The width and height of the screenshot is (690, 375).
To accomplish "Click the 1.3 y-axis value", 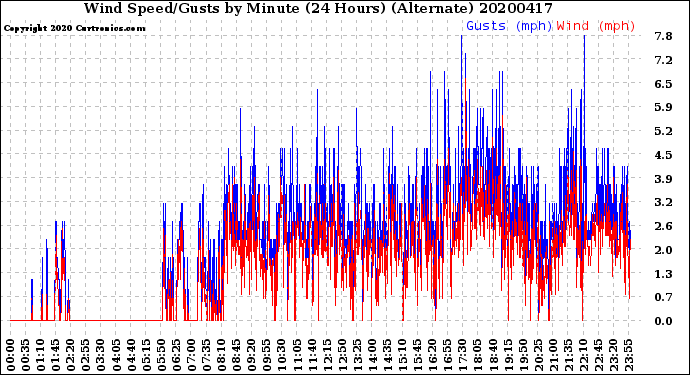I will click(x=663, y=274).
